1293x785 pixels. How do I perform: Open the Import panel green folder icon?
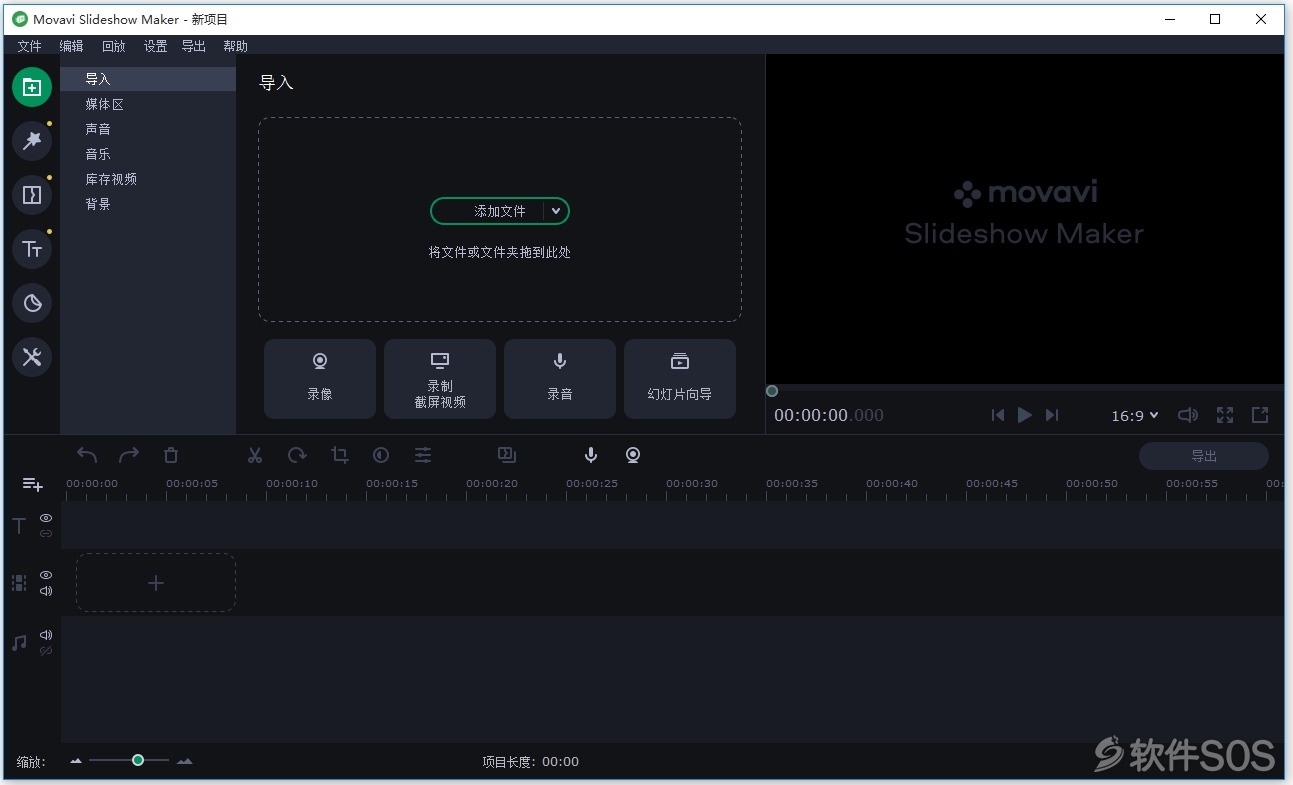tap(32, 87)
